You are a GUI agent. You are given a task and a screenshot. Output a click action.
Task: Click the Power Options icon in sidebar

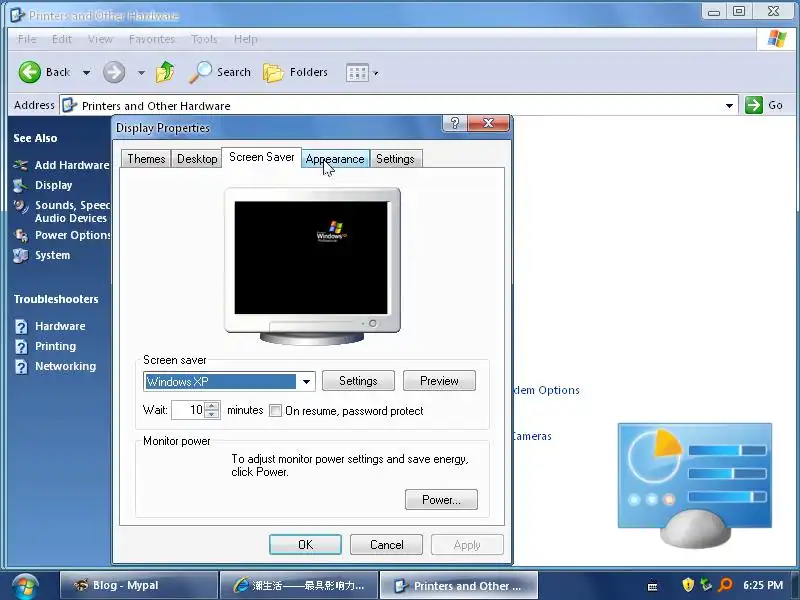(20, 235)
